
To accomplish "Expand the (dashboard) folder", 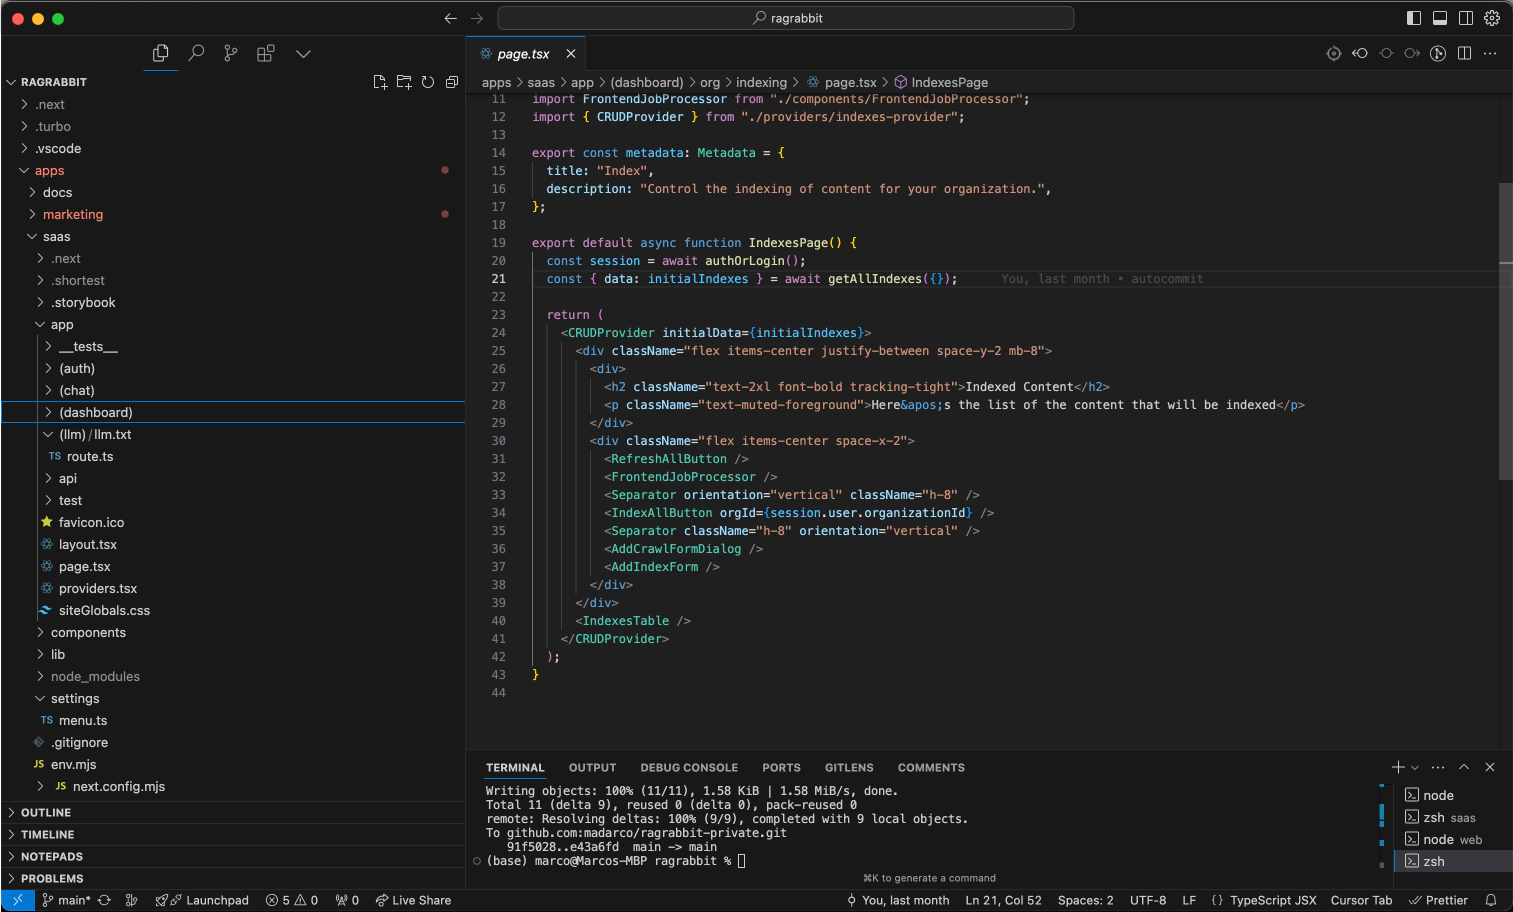I will (95, 412).
